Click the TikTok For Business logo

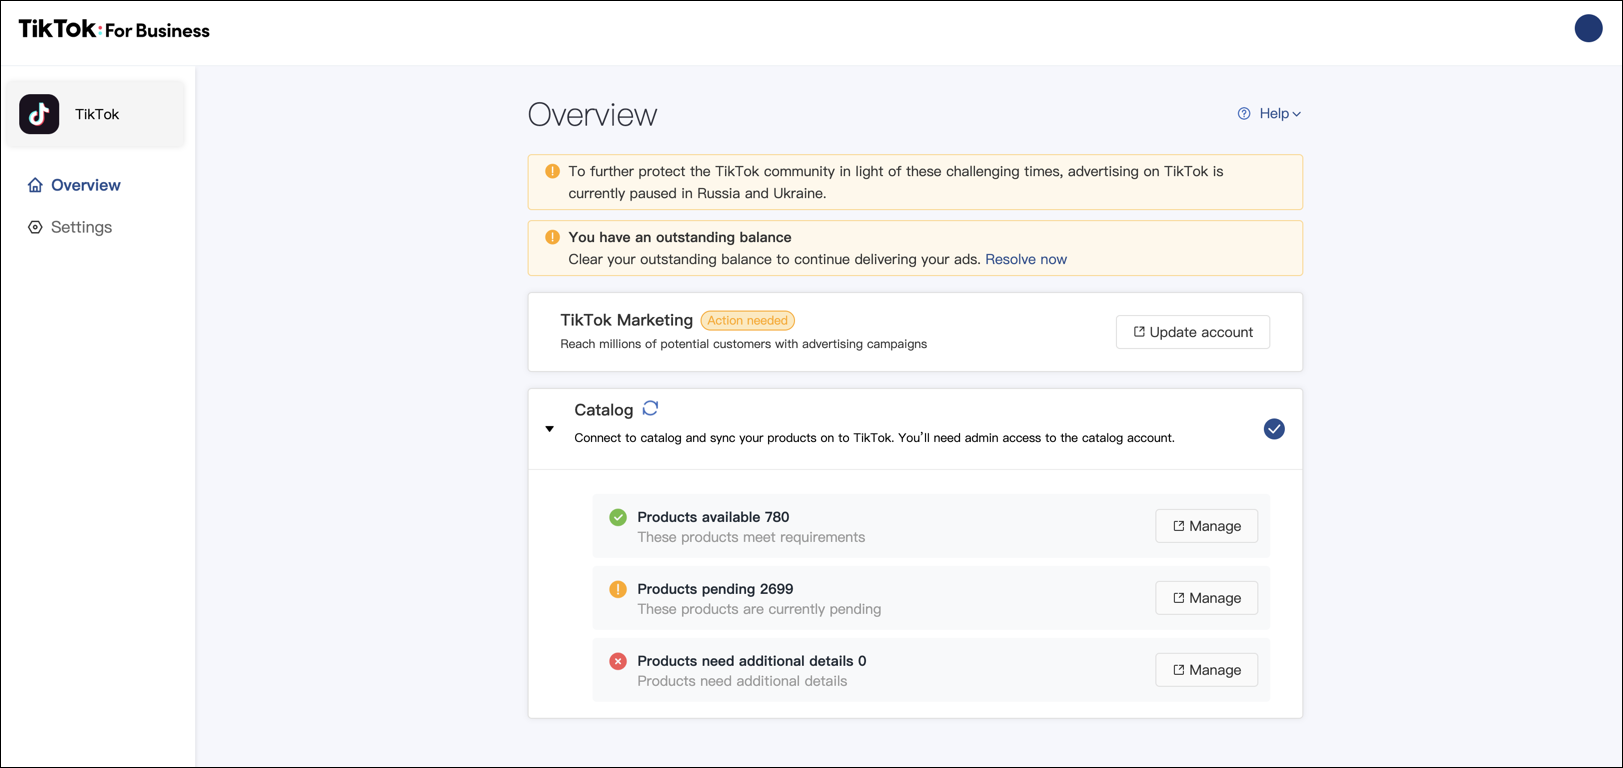[x=114, y=30]
